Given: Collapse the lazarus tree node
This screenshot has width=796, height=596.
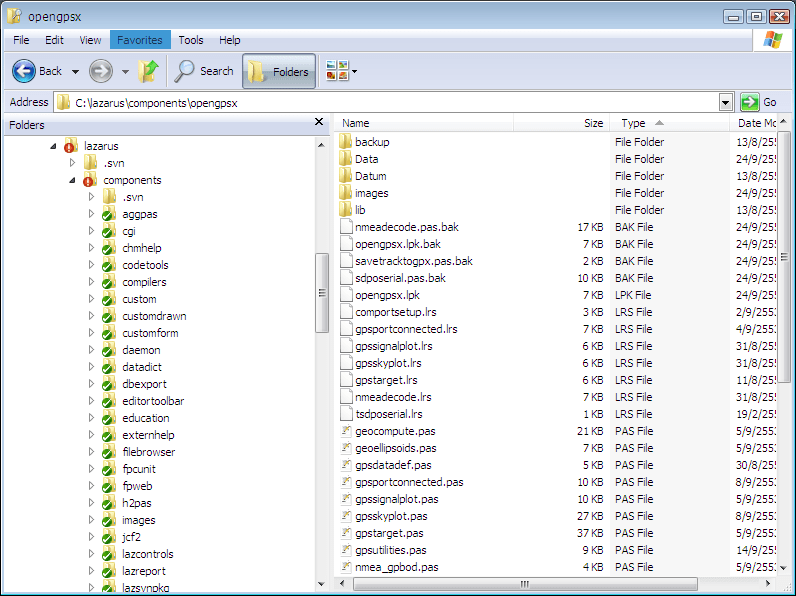Looking at the screenshot, I should (53, 146).
